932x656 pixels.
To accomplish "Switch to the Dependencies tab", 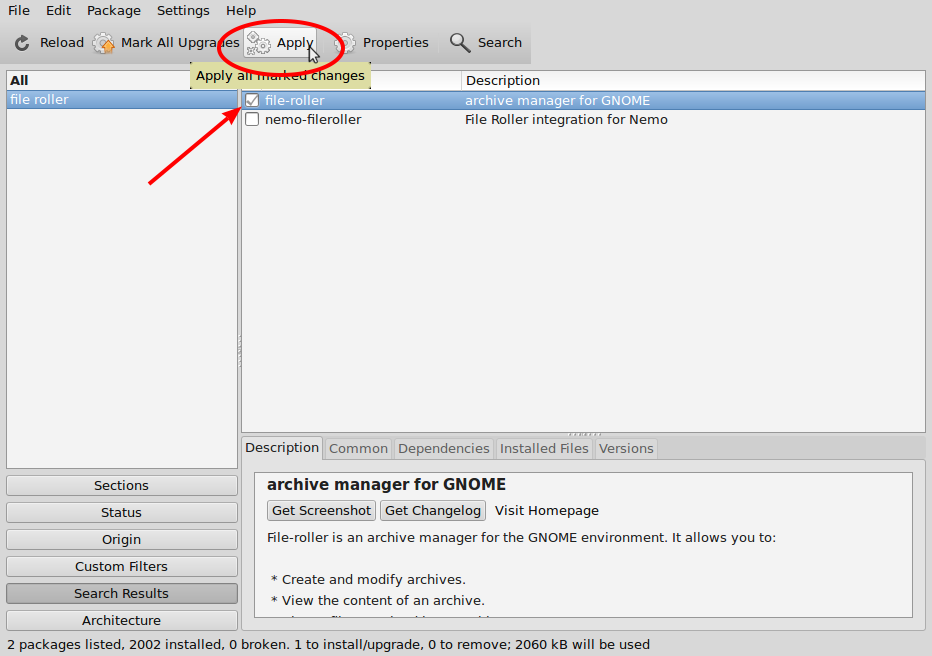I will coord(443,449).
